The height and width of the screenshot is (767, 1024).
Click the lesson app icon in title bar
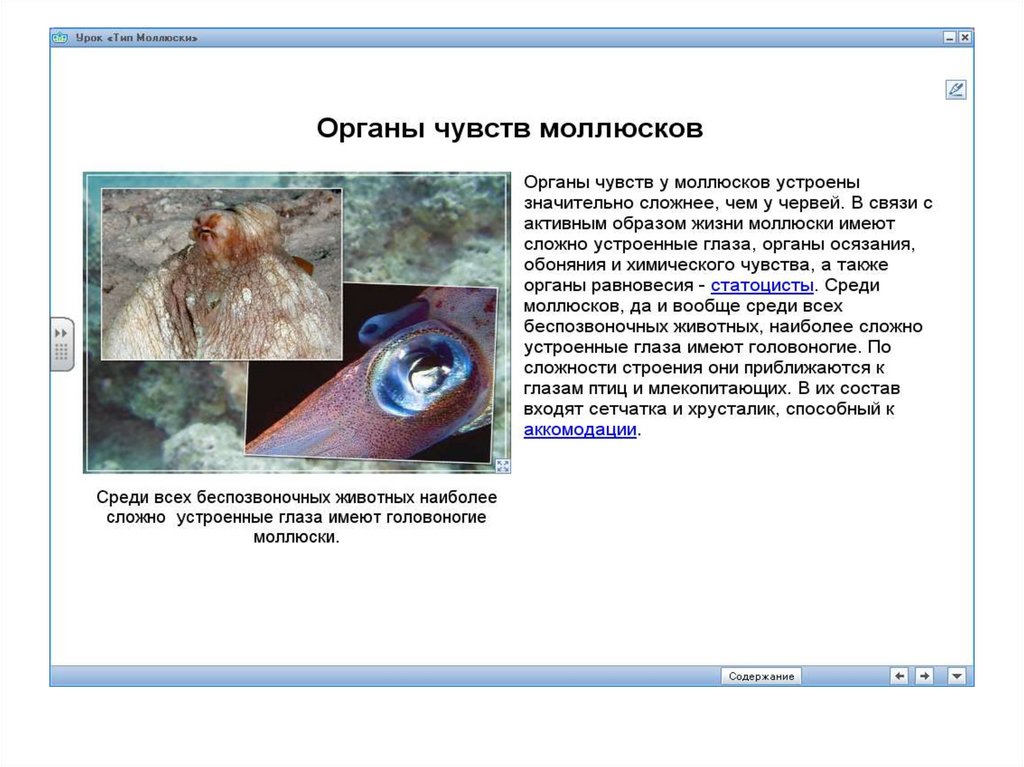pos(60,38)
